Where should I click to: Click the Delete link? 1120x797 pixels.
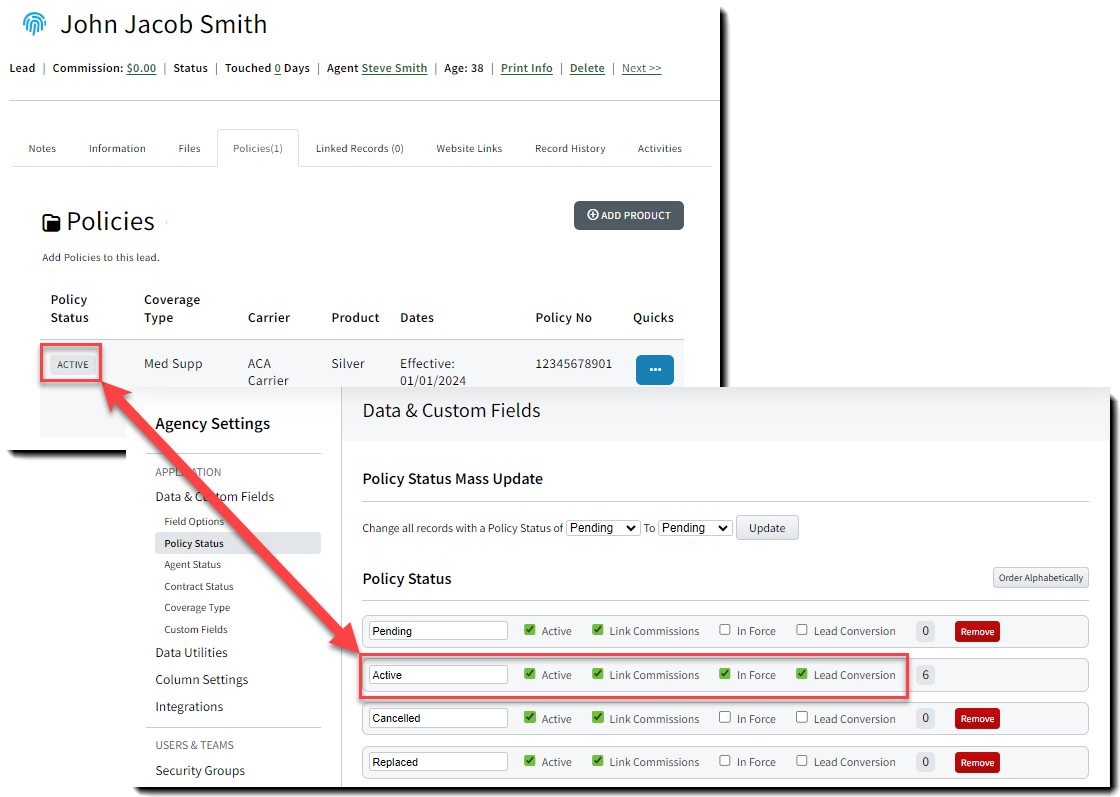coord(587,68)
